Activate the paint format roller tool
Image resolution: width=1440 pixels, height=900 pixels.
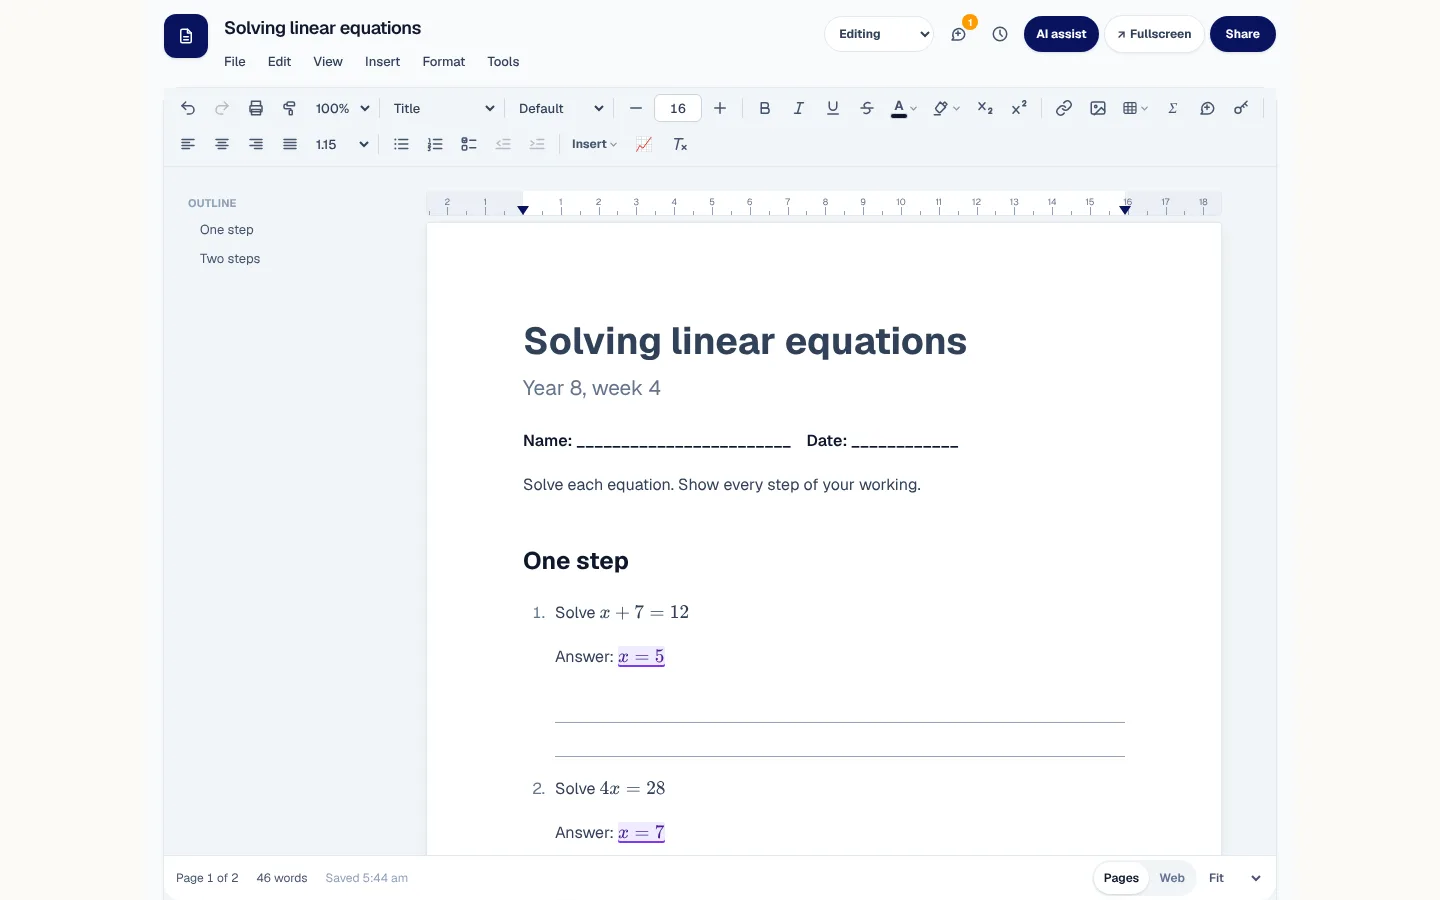click(x=290, y=108)
